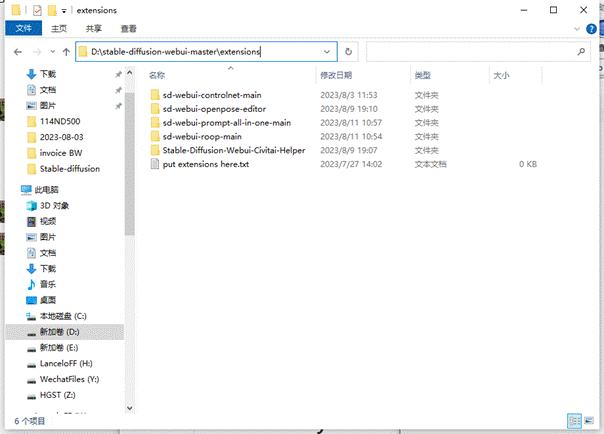The image size is (604, 434).
Task: Select the sd-webui-roop-main folder icon
Action: click(155, 137)
